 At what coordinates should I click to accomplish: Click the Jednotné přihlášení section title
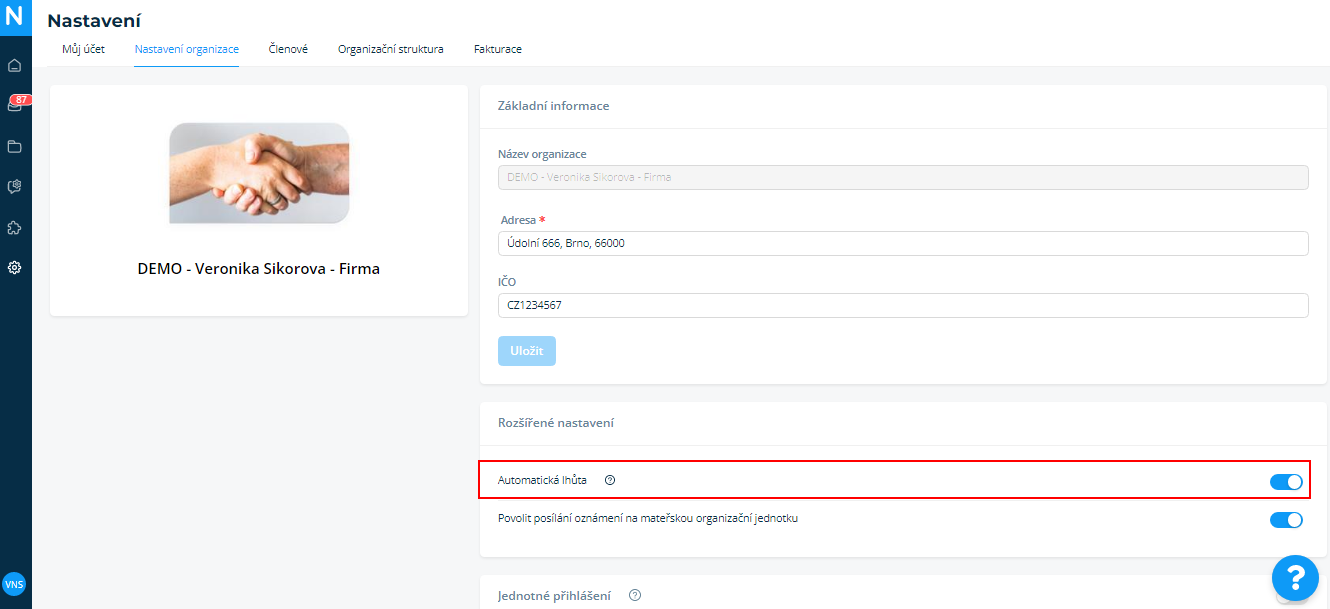(x=556, y=596)
